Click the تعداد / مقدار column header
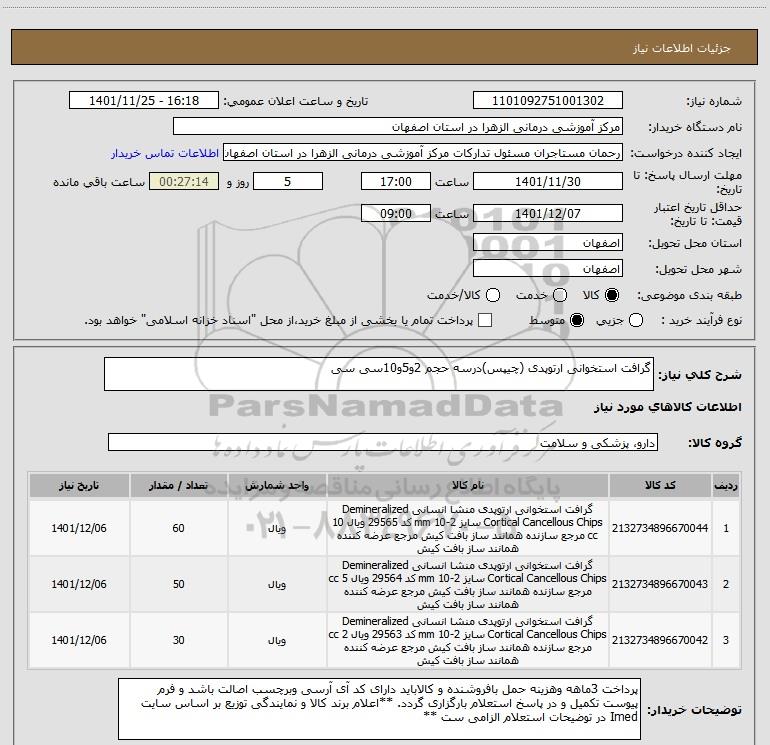Viewport: 770px width, 745px height. [179, 486]
